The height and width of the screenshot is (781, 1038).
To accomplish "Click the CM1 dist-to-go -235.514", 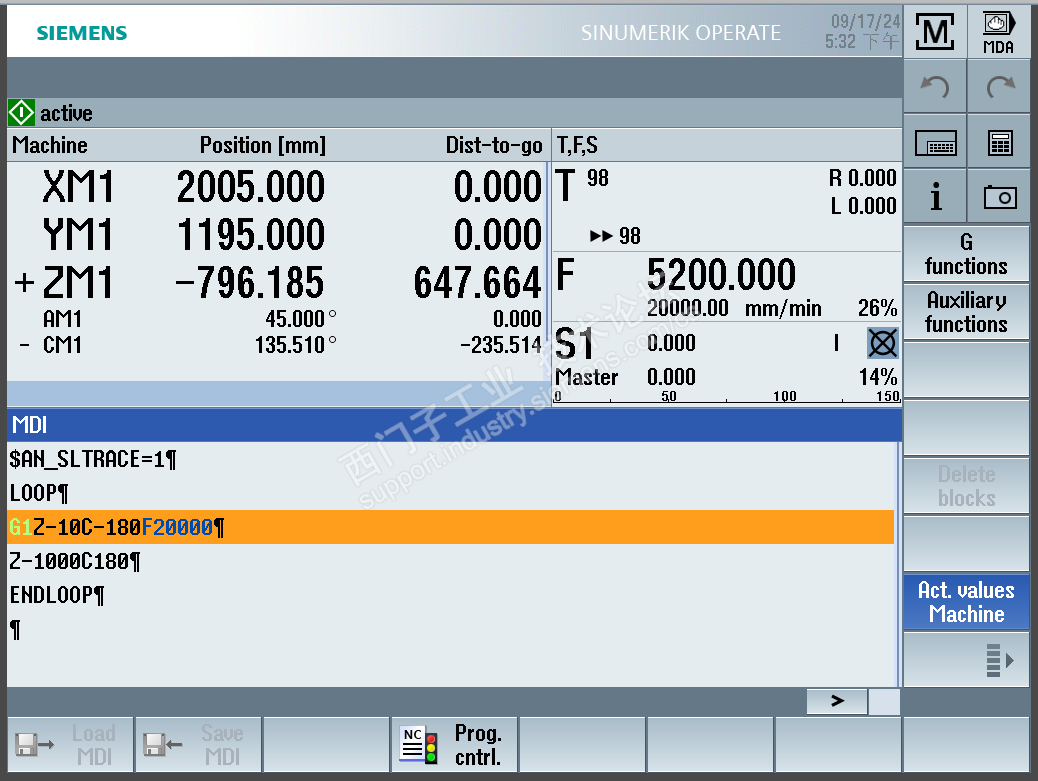I will click(500, 345).
